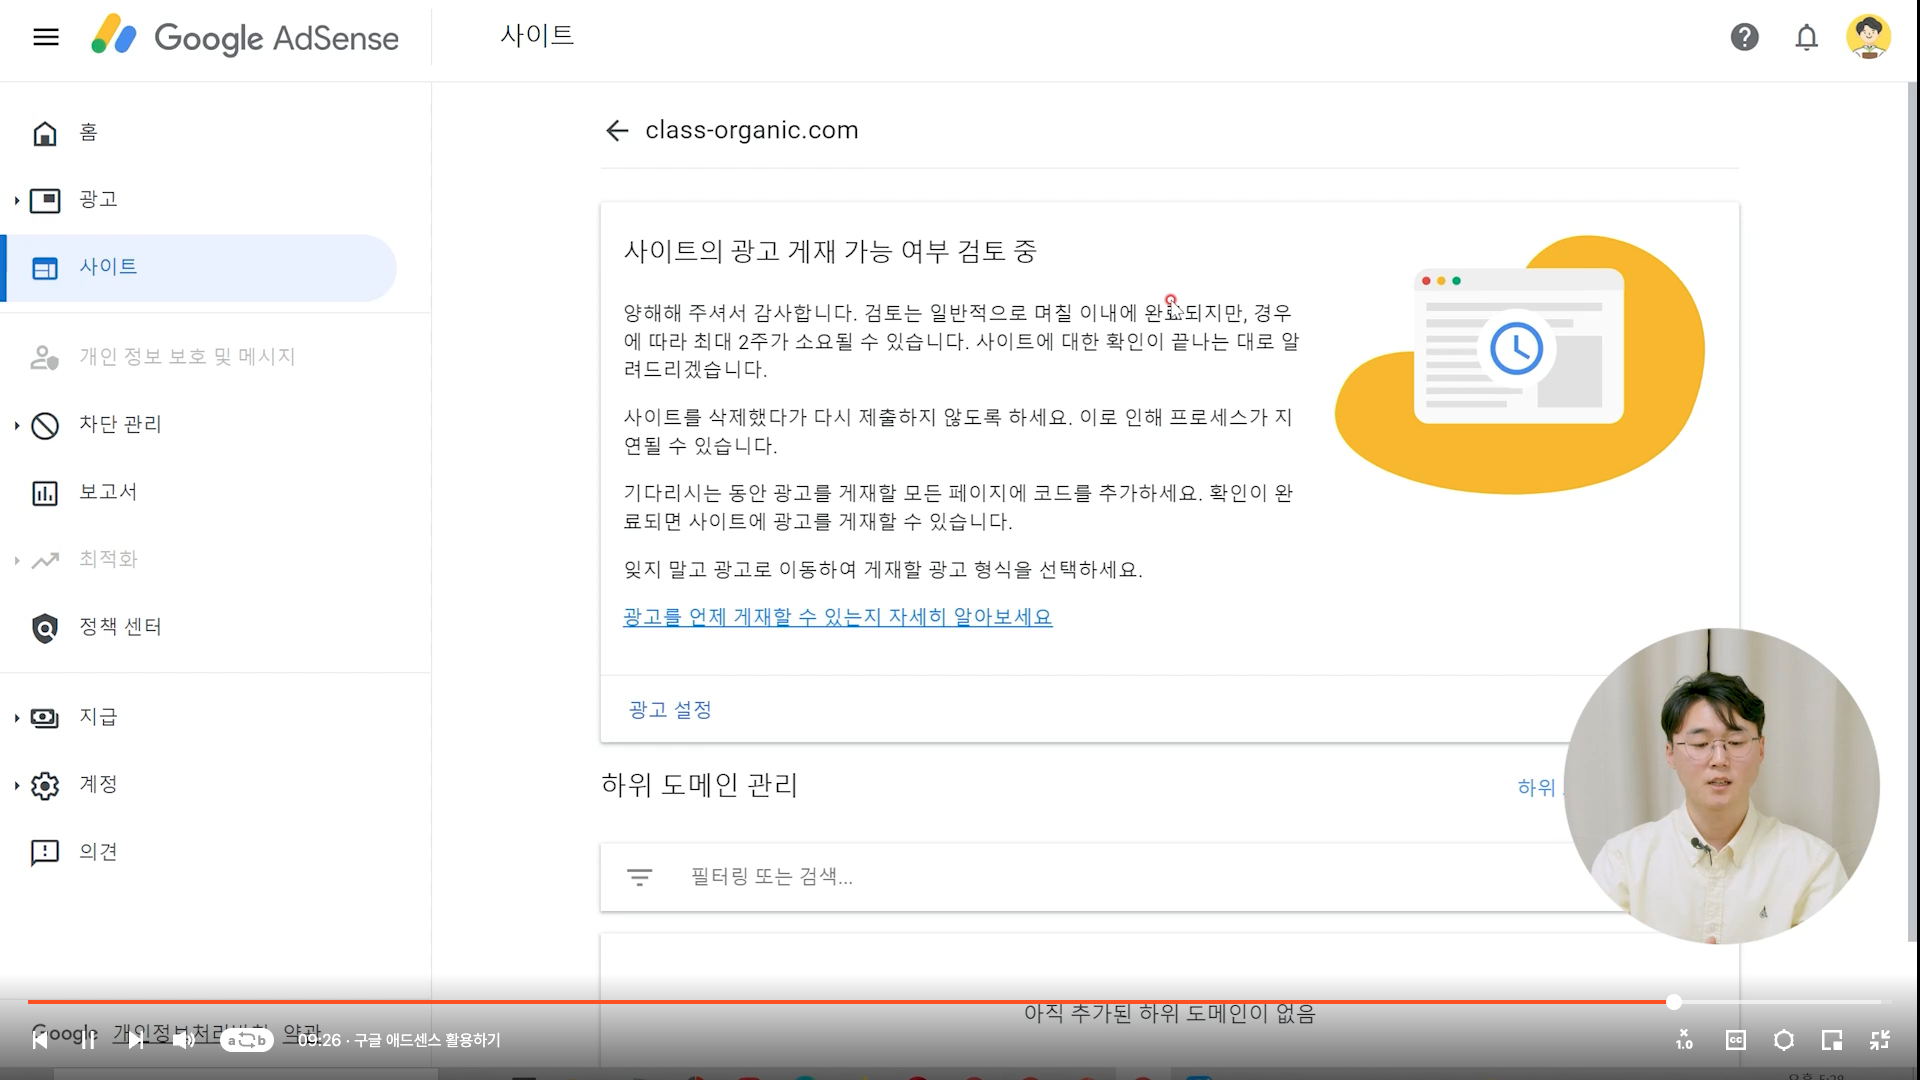Viewport: 1920px width, 1080px height.
Task: Open the 광고를 언제 게재할 수 있는지 link
Action: click(x=837, y=617)
